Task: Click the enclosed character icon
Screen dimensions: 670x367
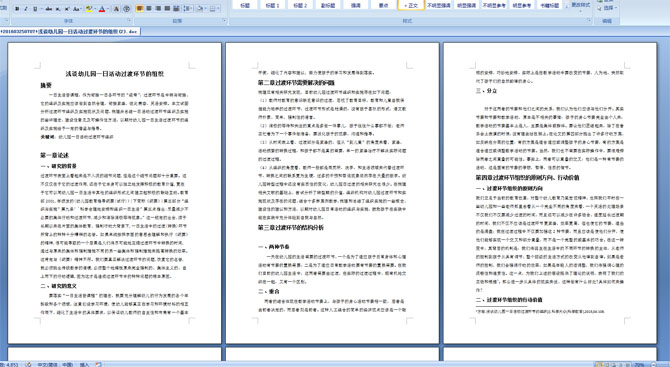Action: tap(126, 9)
